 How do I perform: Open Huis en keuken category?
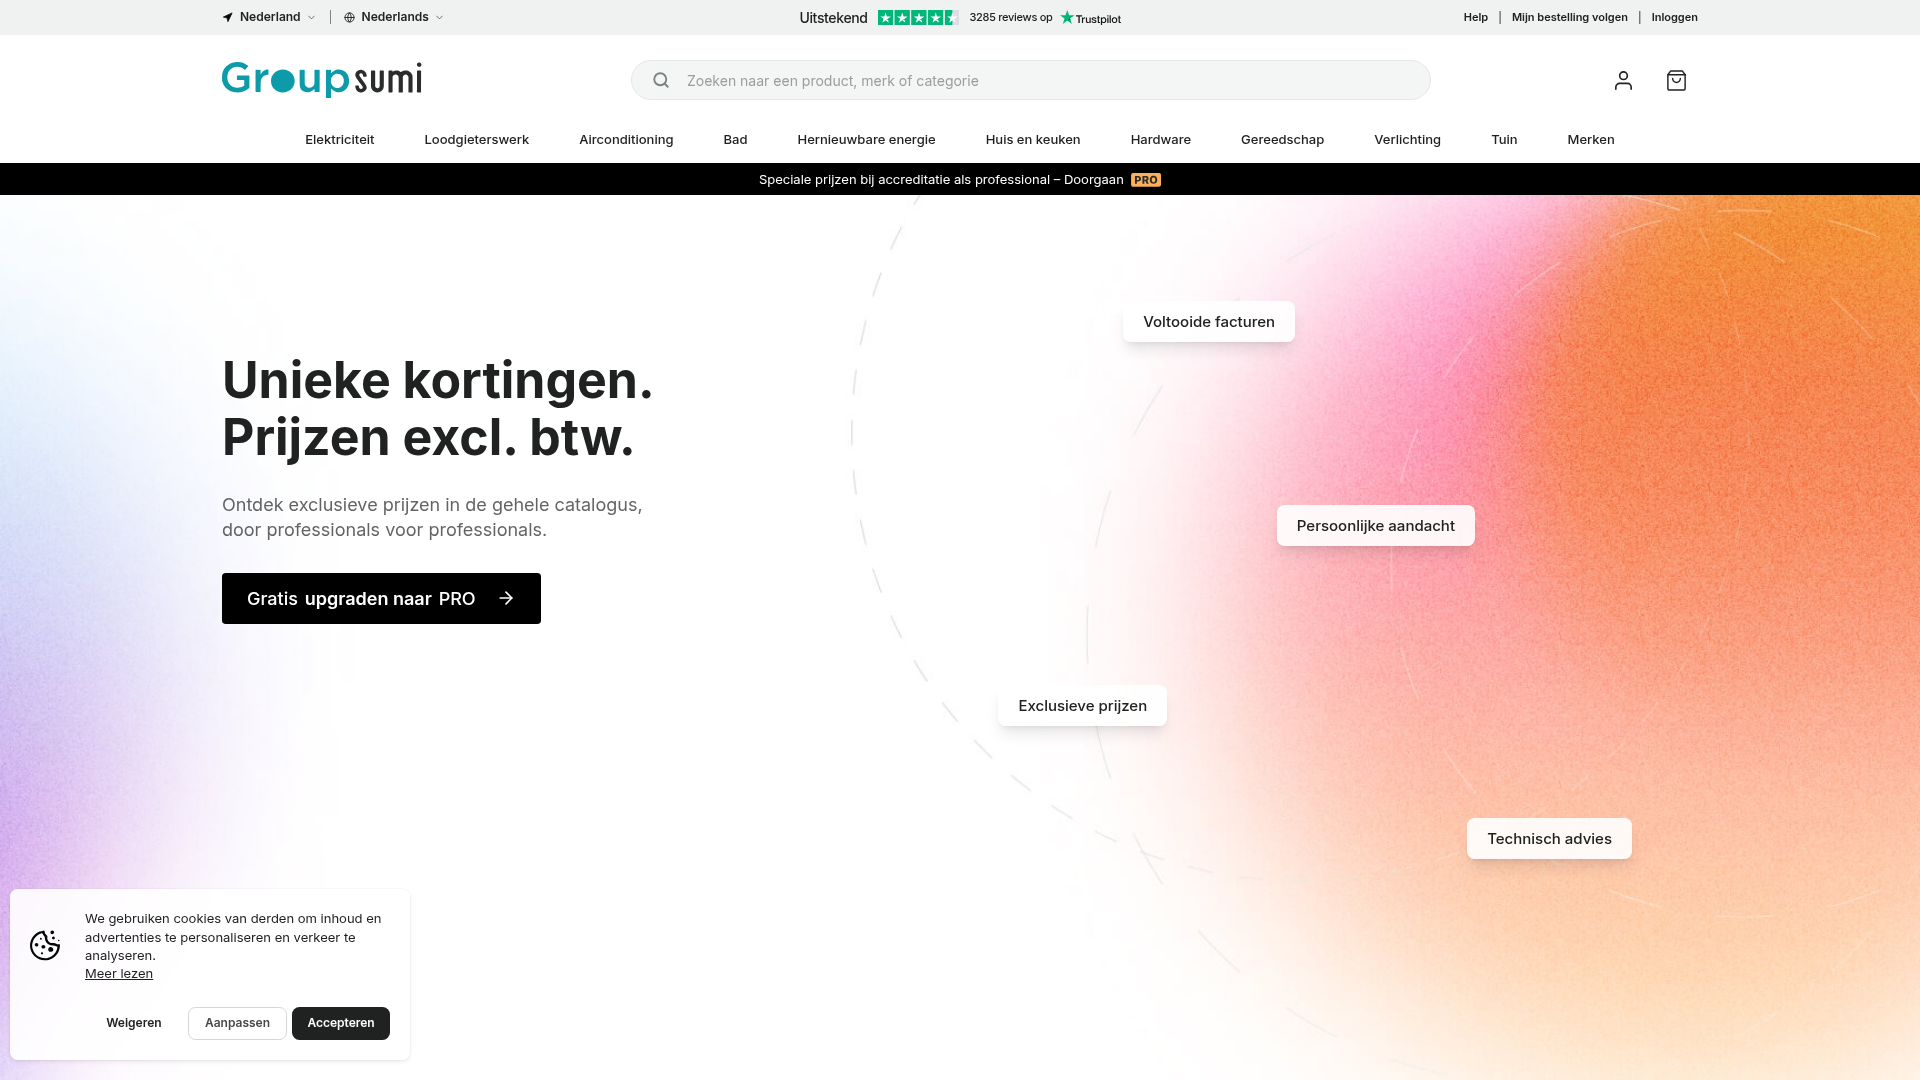pos(1033,139)
